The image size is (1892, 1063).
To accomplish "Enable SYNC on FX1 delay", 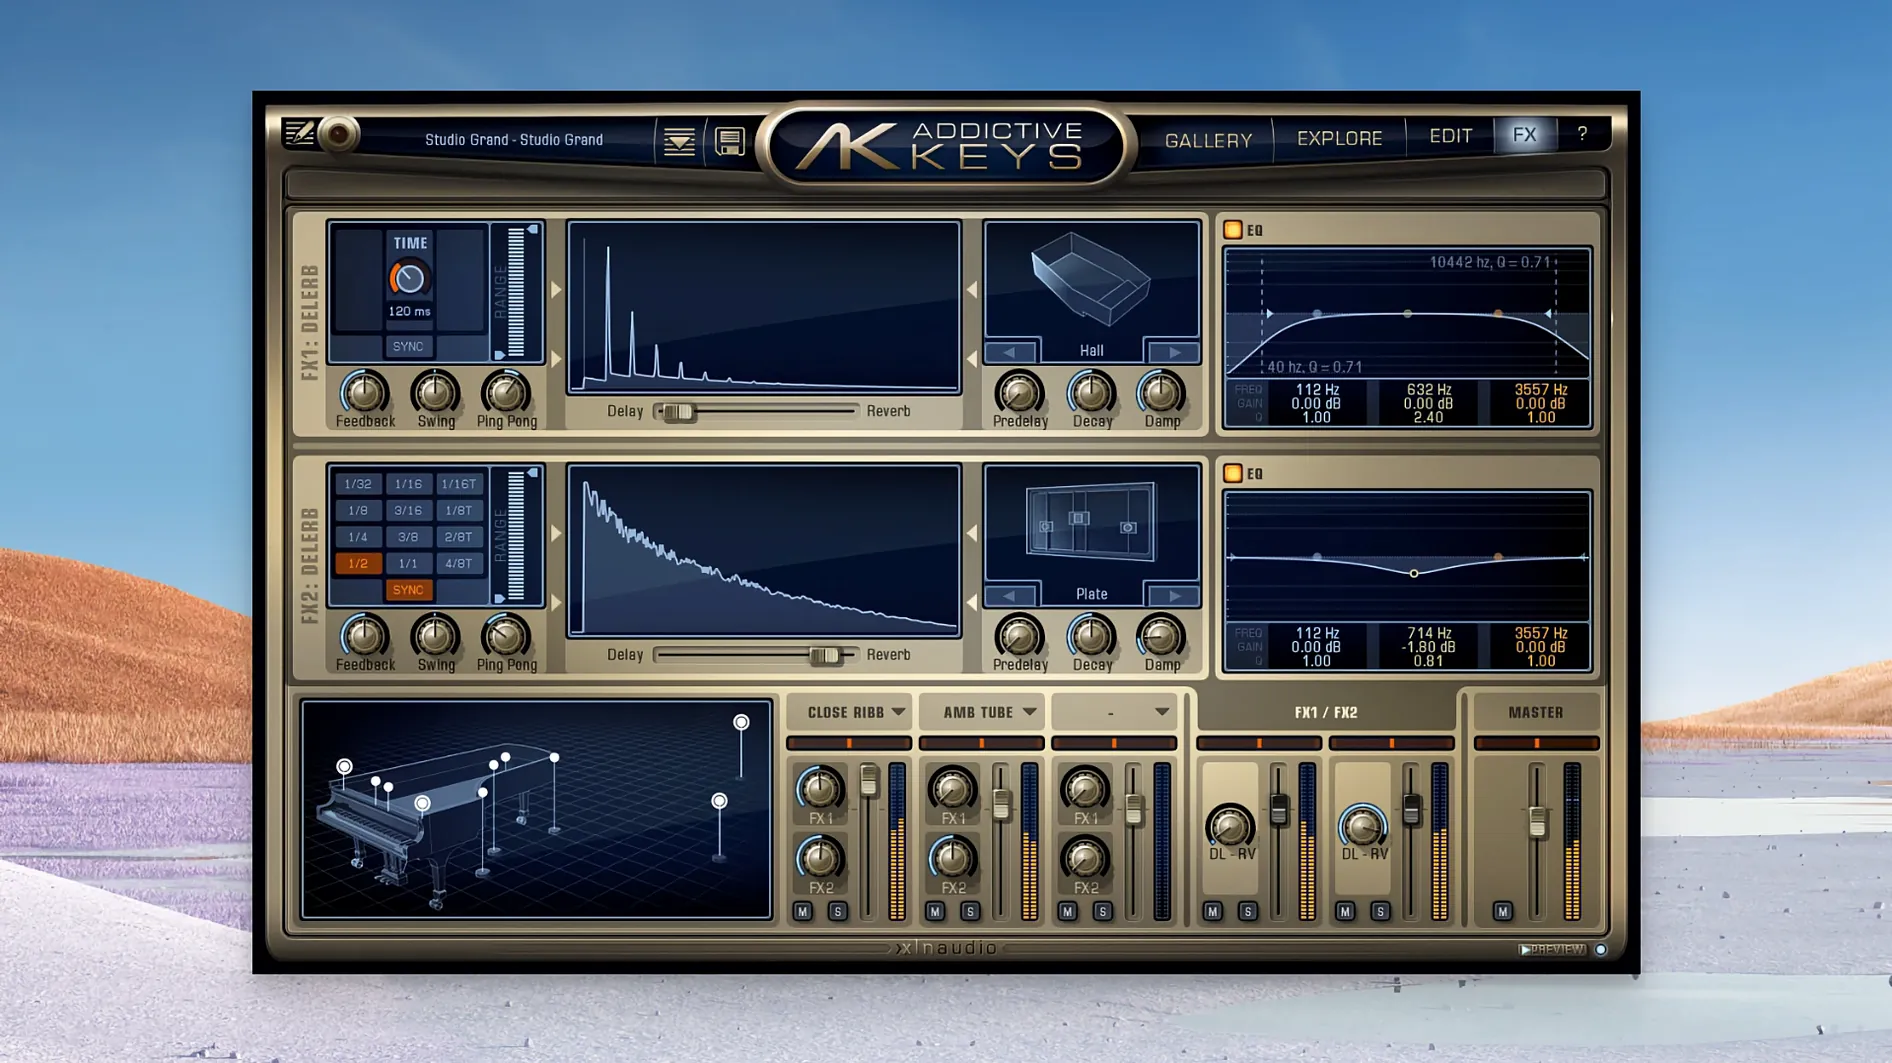I will [x=408, y=346].
